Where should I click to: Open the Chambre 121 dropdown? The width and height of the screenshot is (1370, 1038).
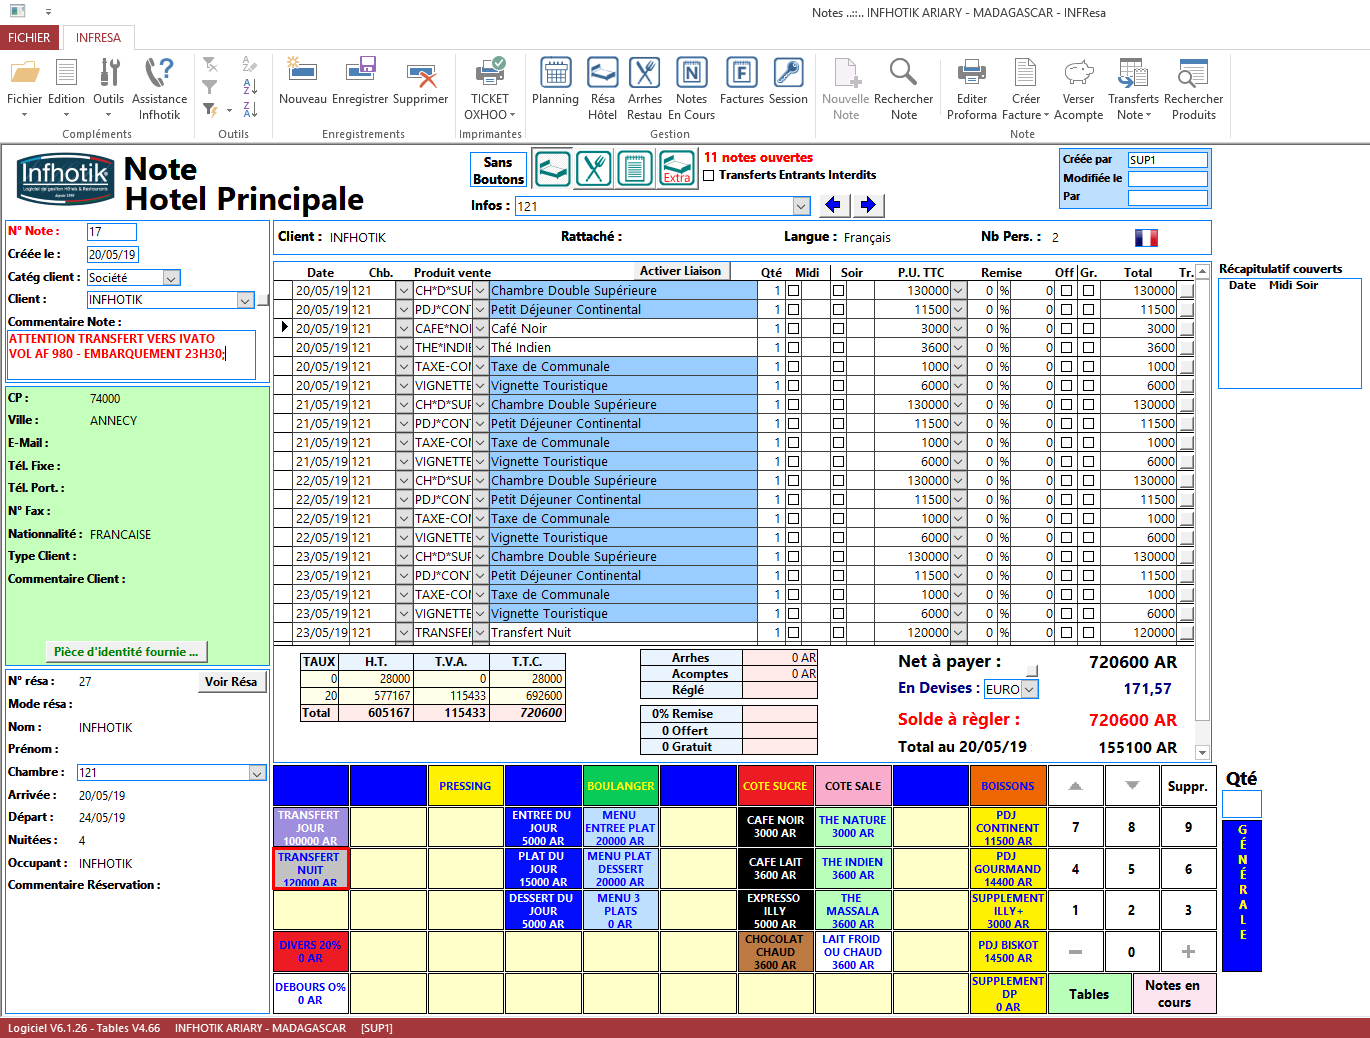click(x=257, y=773)
